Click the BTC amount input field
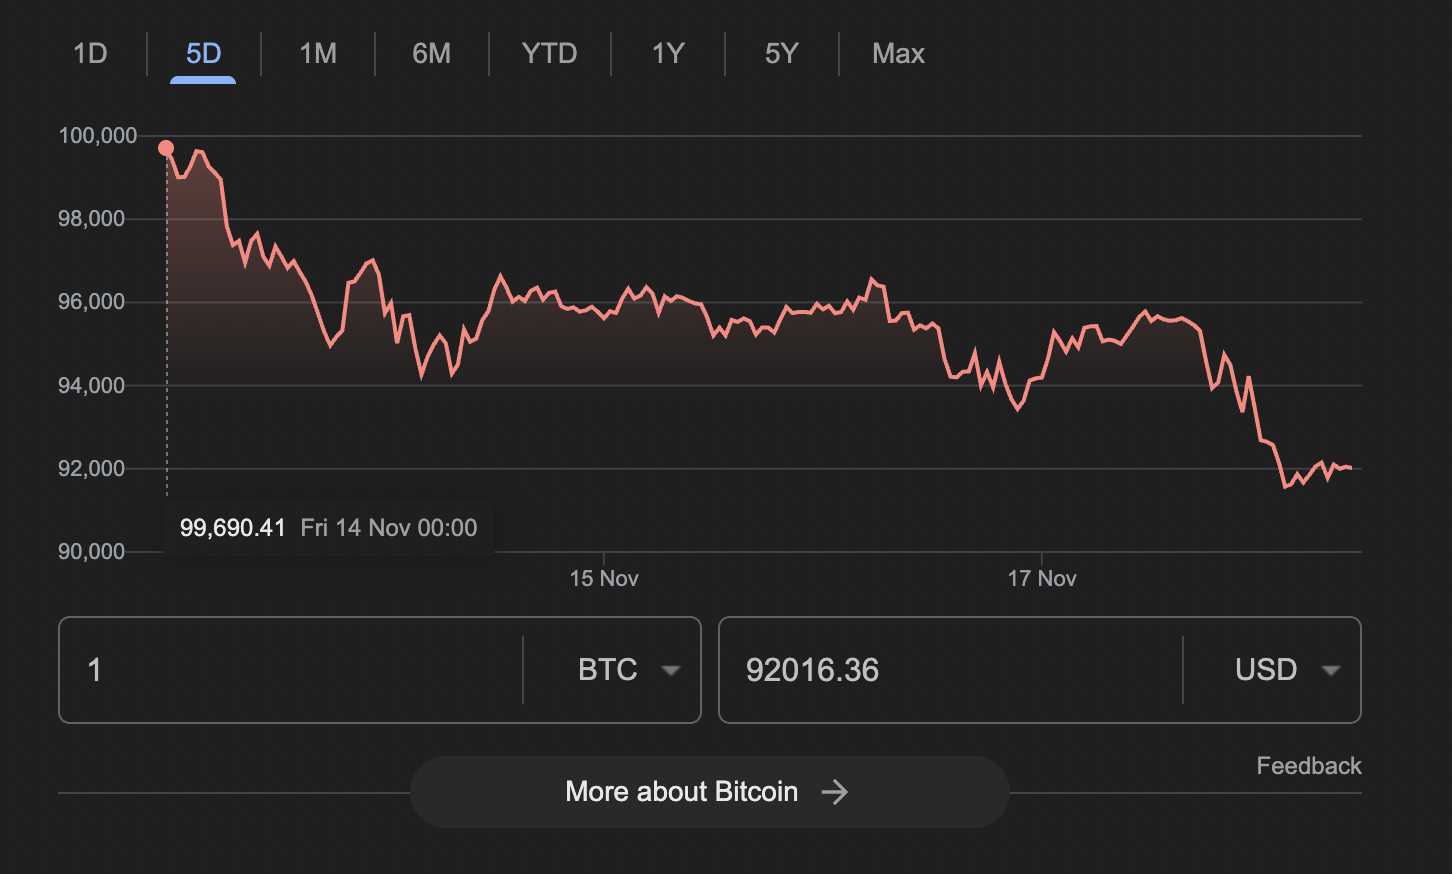 pyautogui.click(x=290, y=670)
